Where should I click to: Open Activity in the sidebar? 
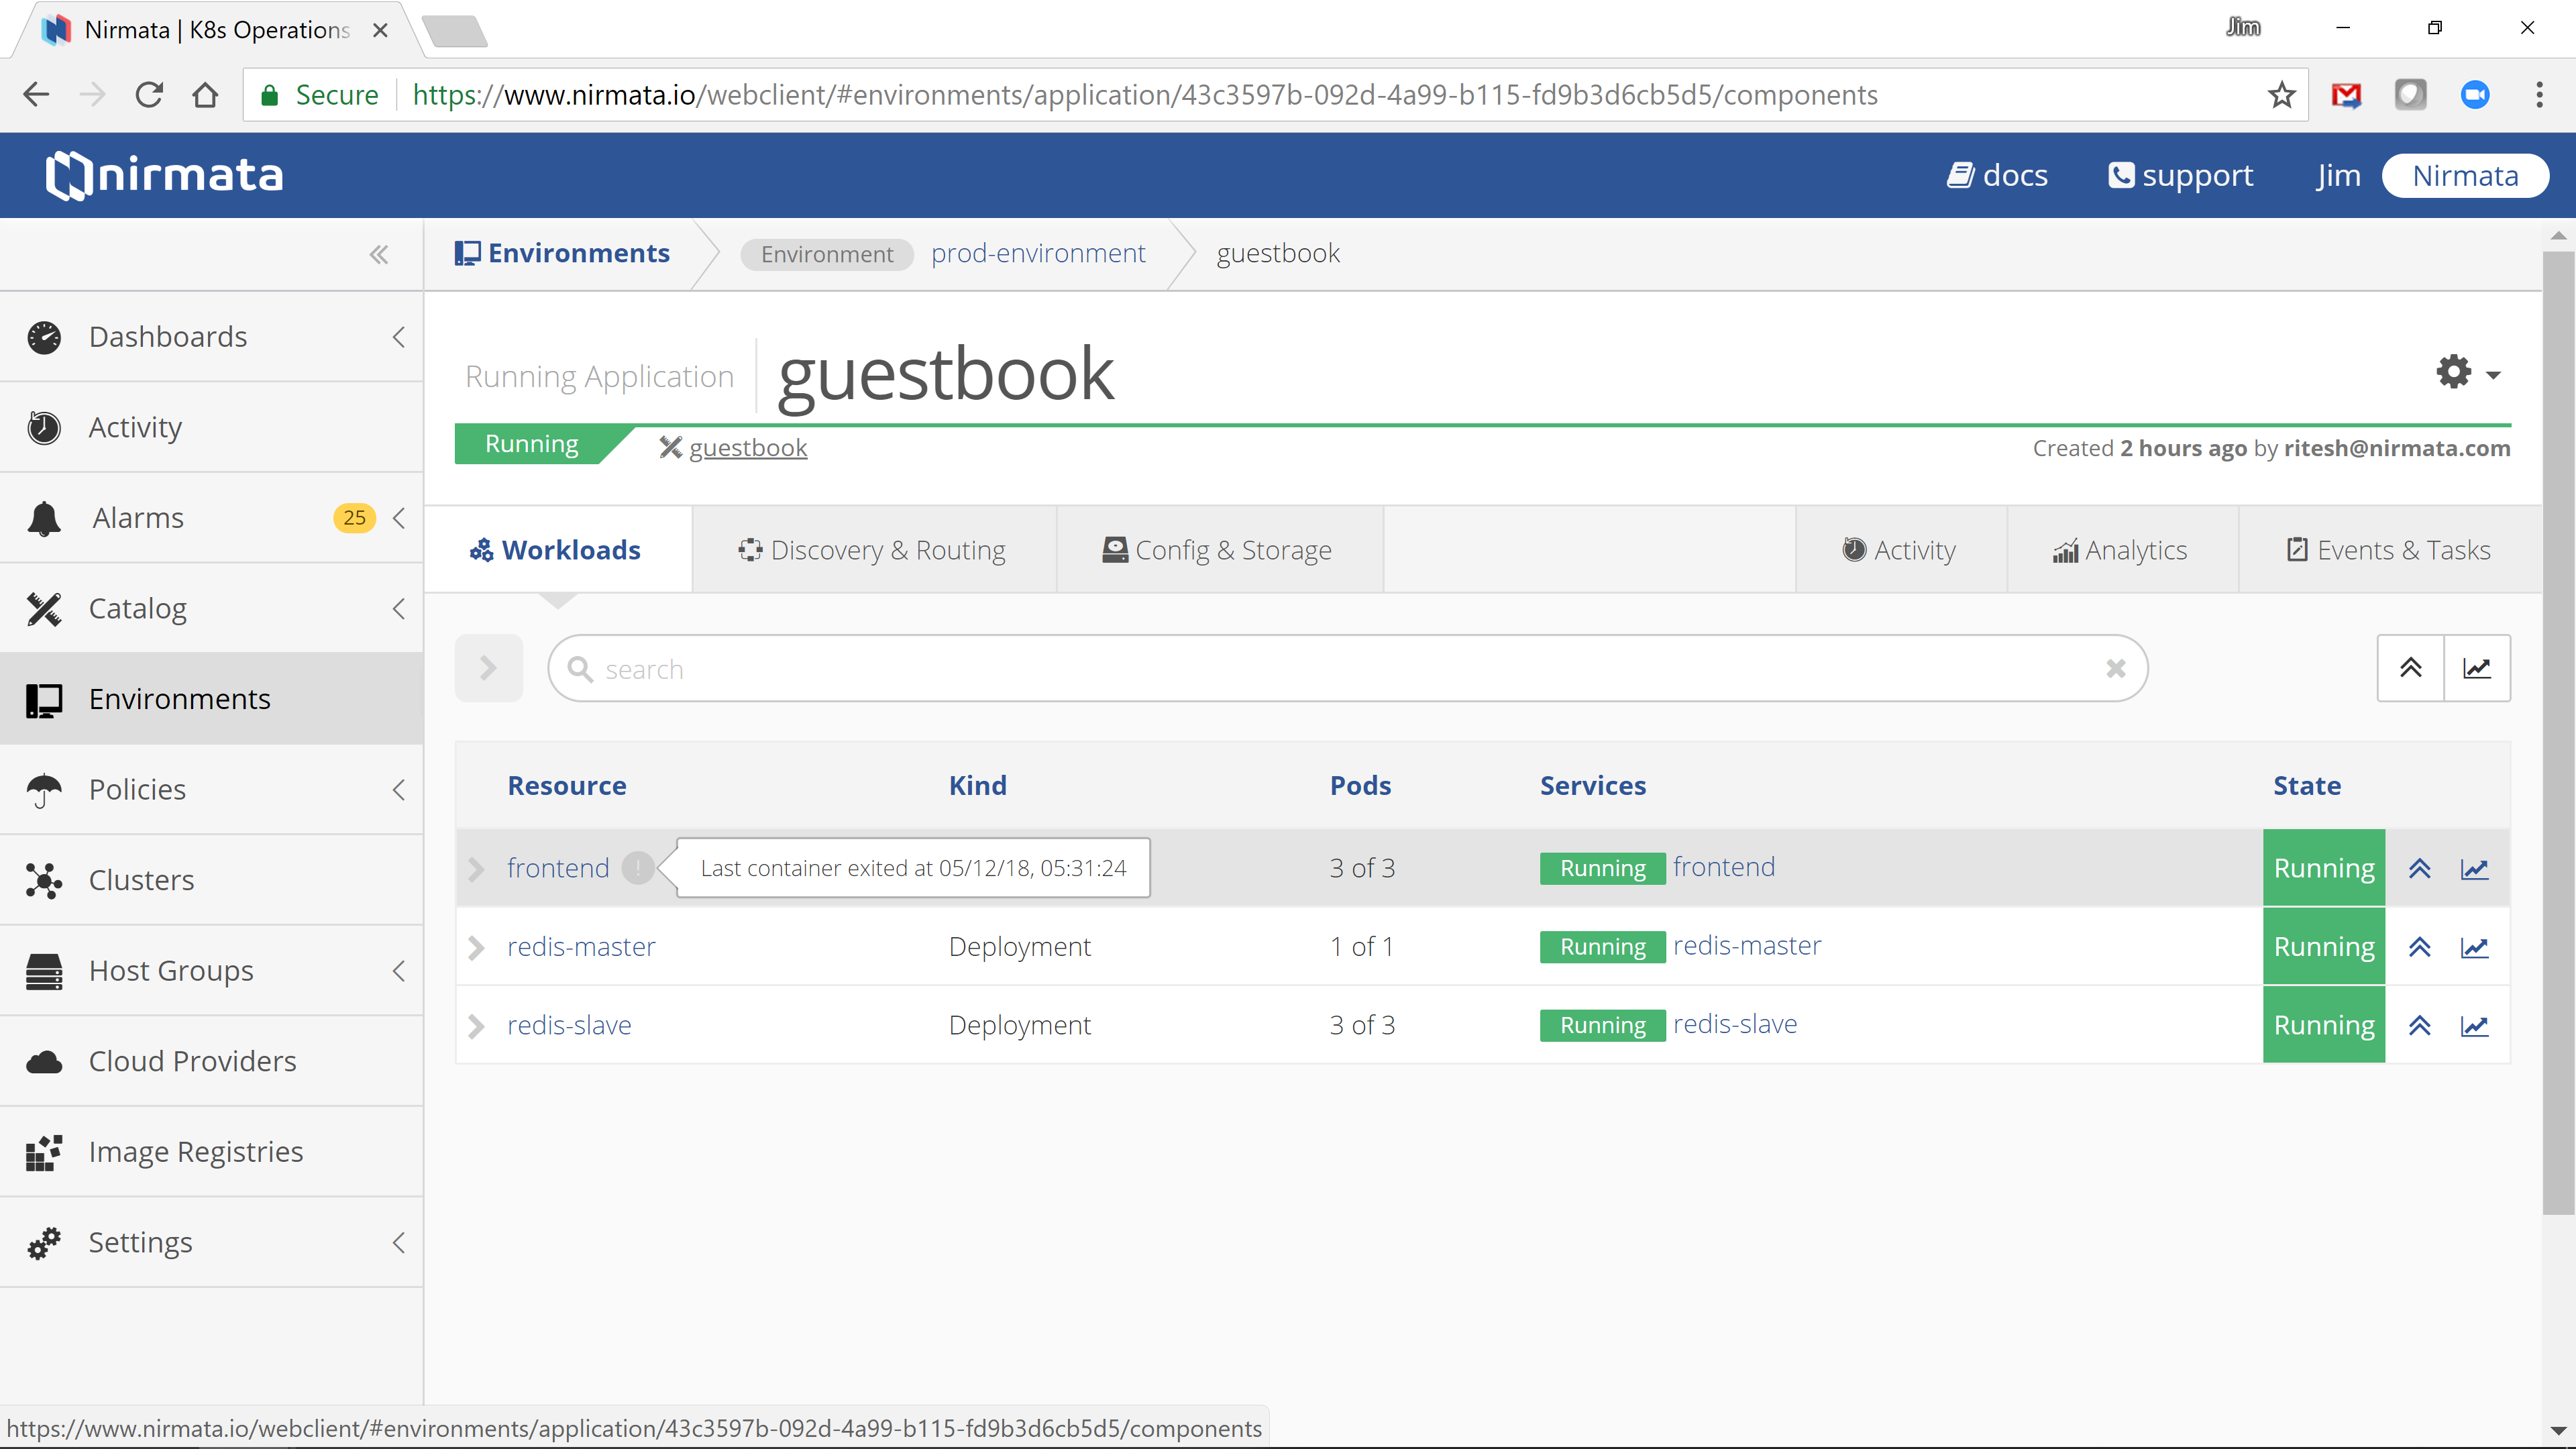pyautogui.click(x=135, y=427)
